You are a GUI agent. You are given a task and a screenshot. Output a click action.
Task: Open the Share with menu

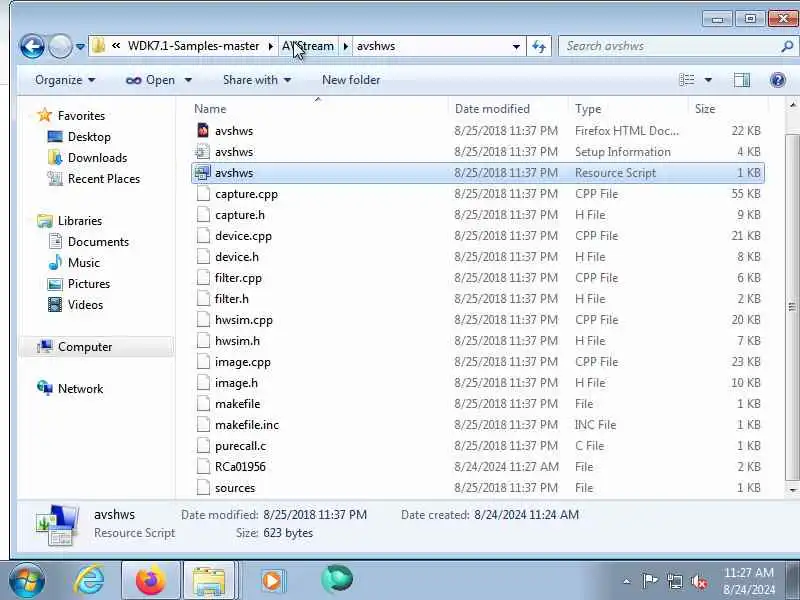pos(257,80)
